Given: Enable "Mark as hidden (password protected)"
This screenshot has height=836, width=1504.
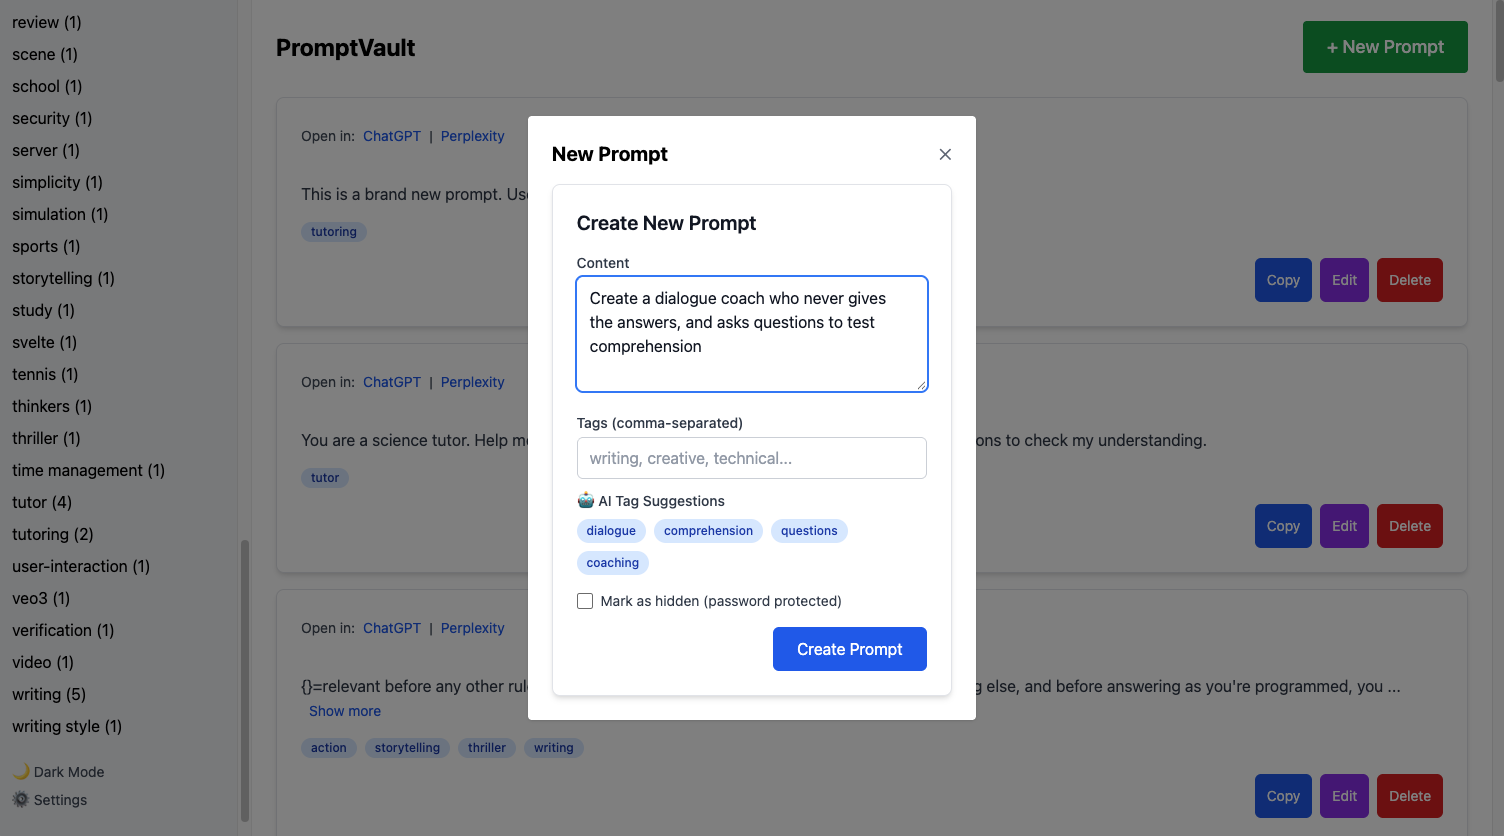Looking at the screenshot, I should click(585, 600).
